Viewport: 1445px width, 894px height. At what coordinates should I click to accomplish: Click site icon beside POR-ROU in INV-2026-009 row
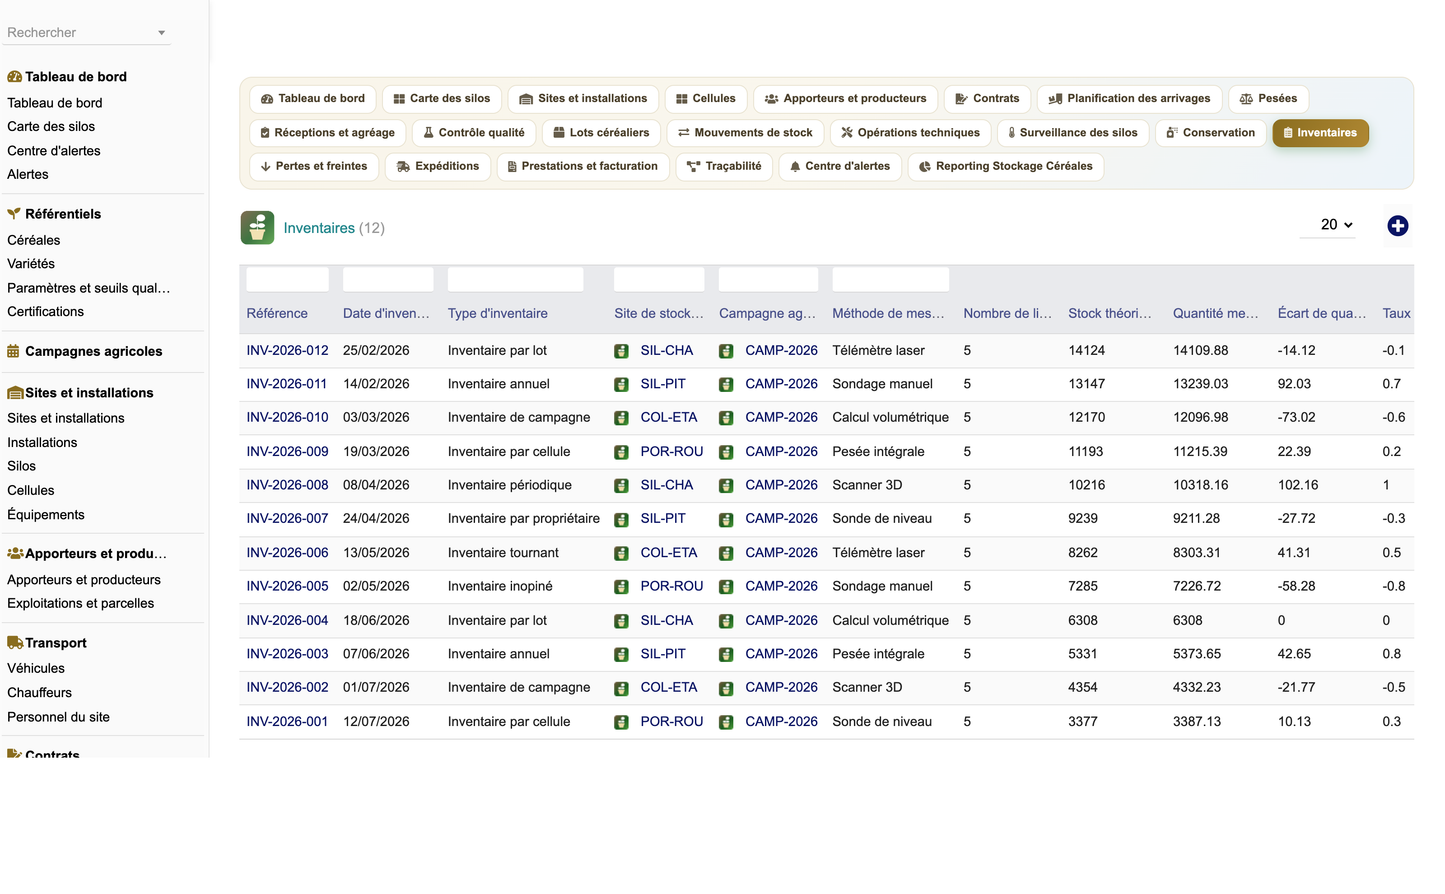tap(621, 452)
